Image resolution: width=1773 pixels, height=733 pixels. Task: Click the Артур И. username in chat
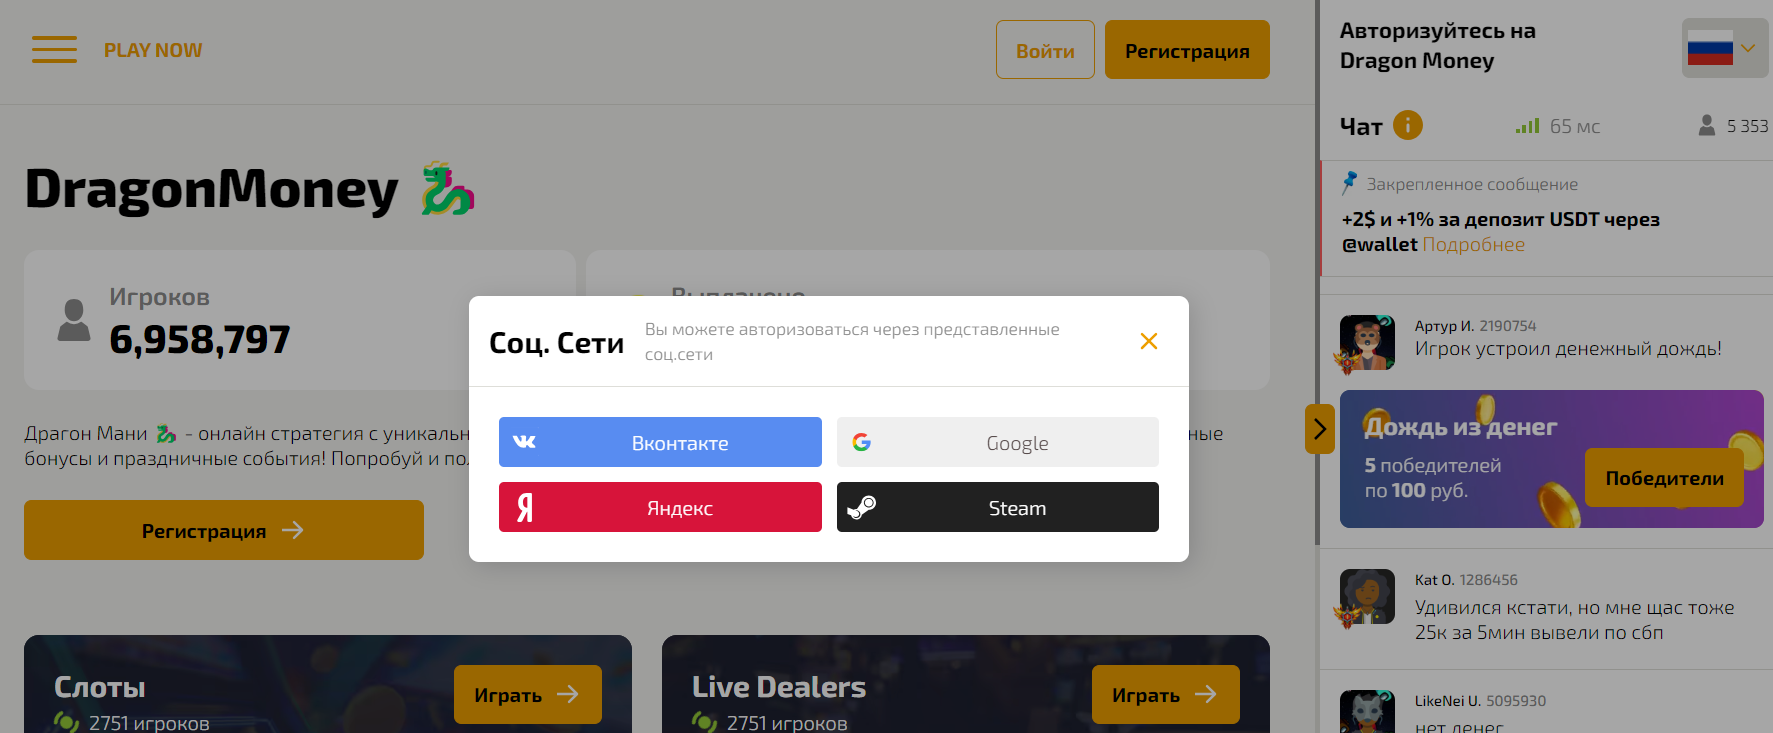click(x=1444, y=326)
